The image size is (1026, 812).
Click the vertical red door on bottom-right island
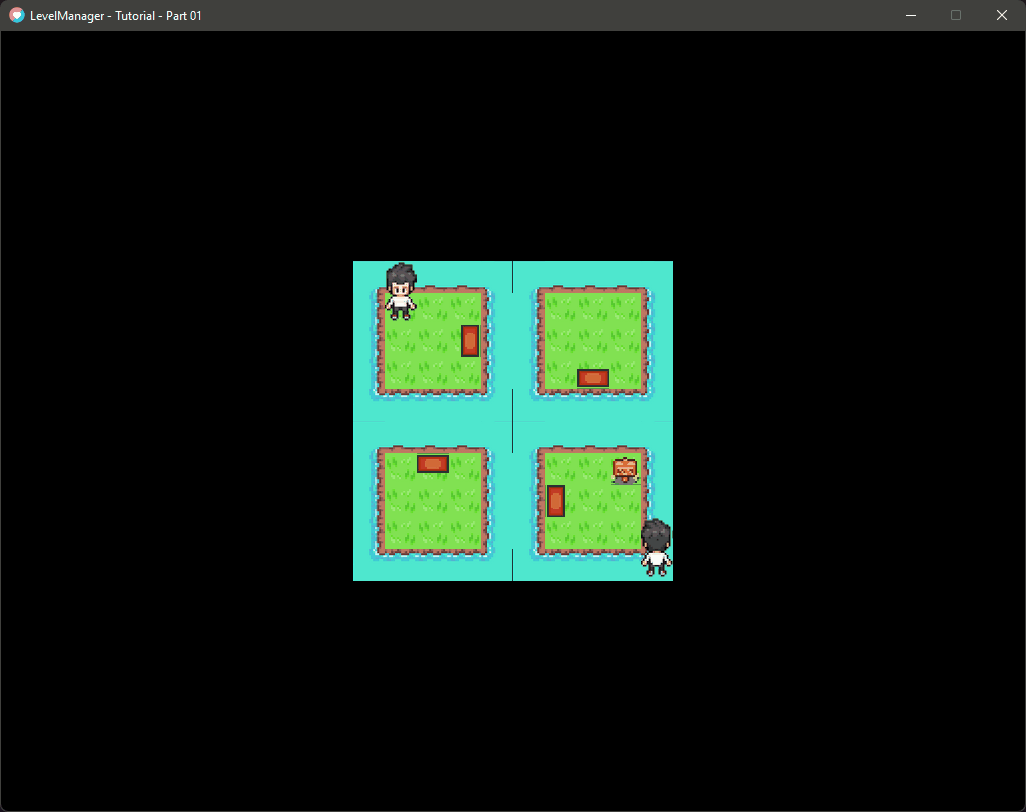556,499
